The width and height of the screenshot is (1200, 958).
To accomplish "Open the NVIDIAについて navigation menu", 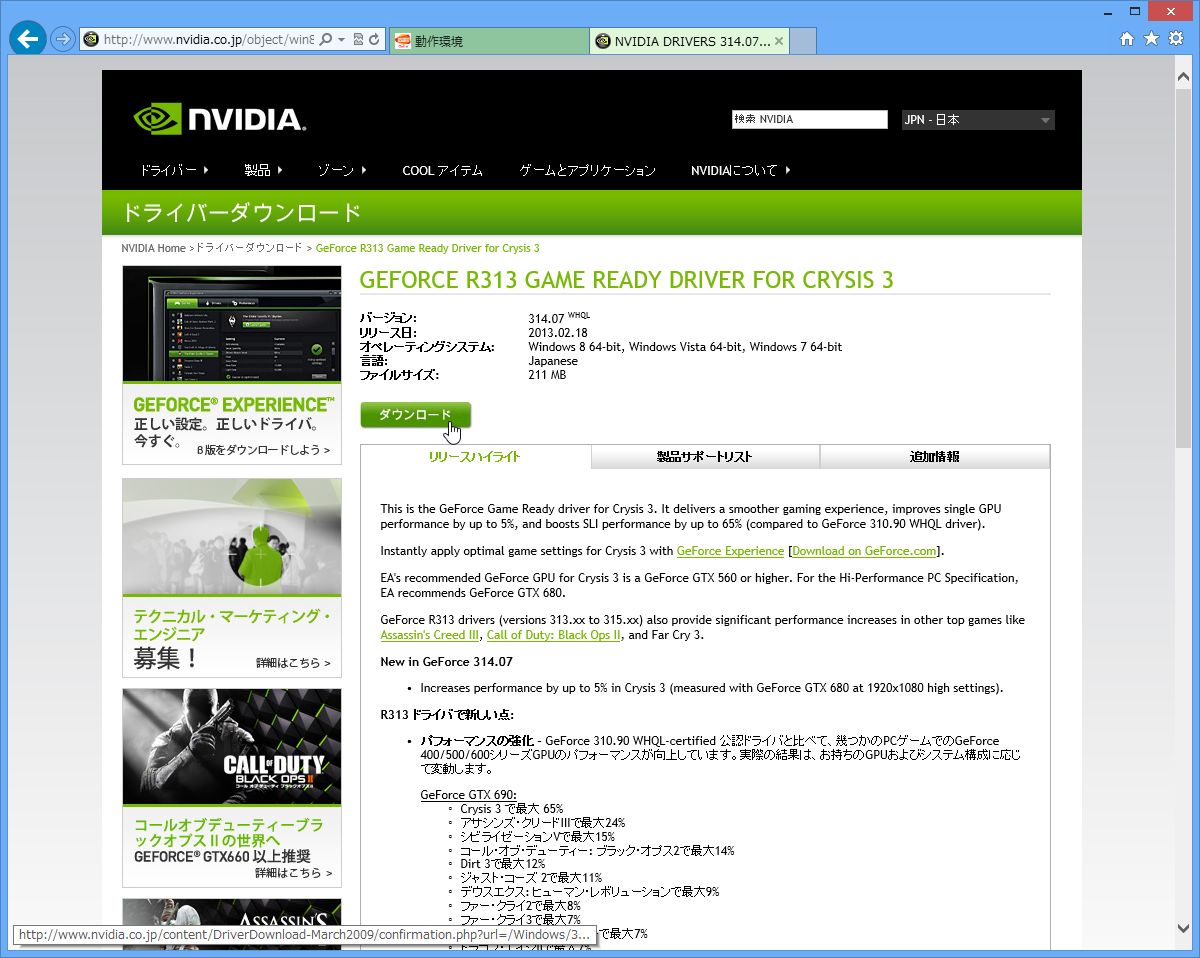I will 740,170.
